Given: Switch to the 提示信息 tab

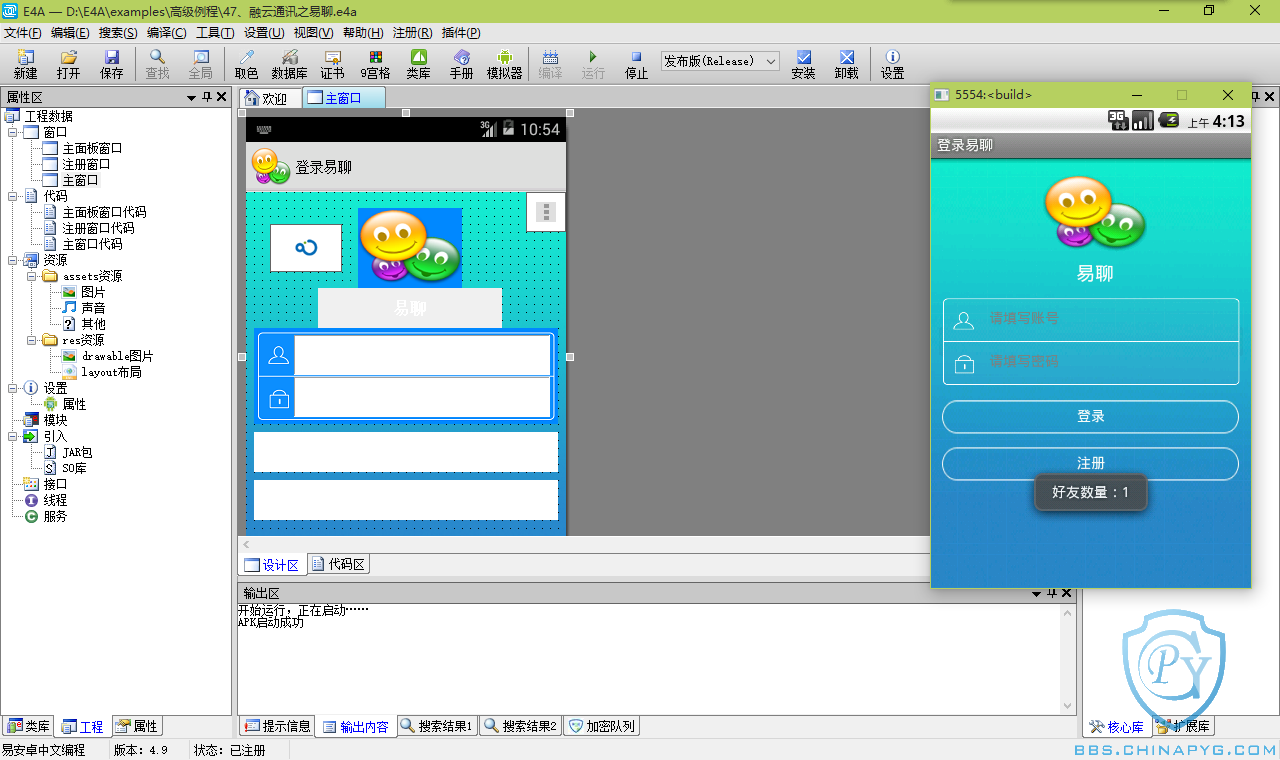Looking at the screenshot, I should [277, 726].
